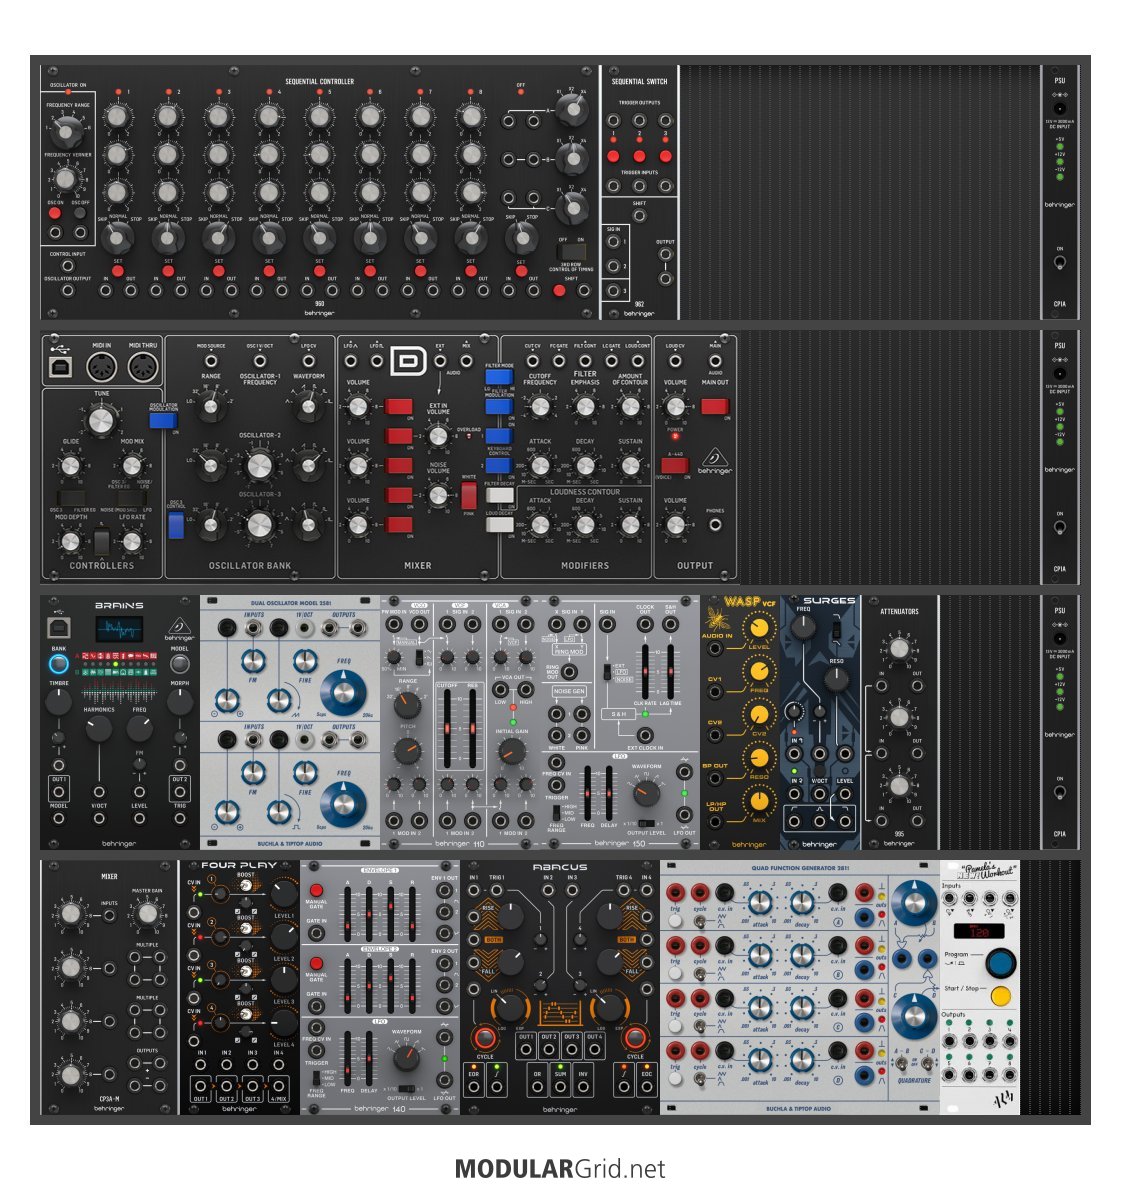Click the AUDIO IN jack on the WASP VCF
The image size is (1121, 1190).
[714, 648]
